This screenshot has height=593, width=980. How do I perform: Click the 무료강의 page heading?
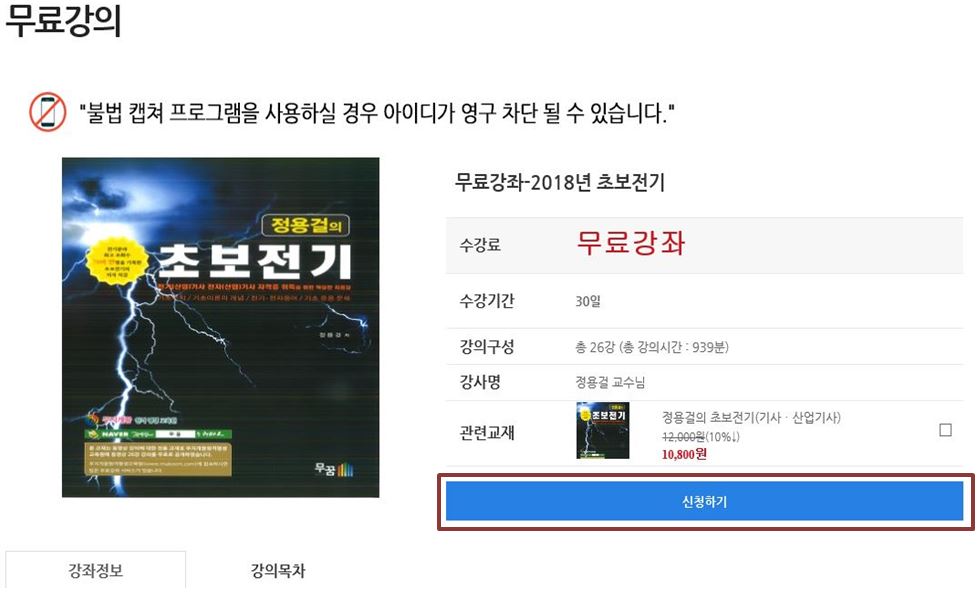coord(63,21)
